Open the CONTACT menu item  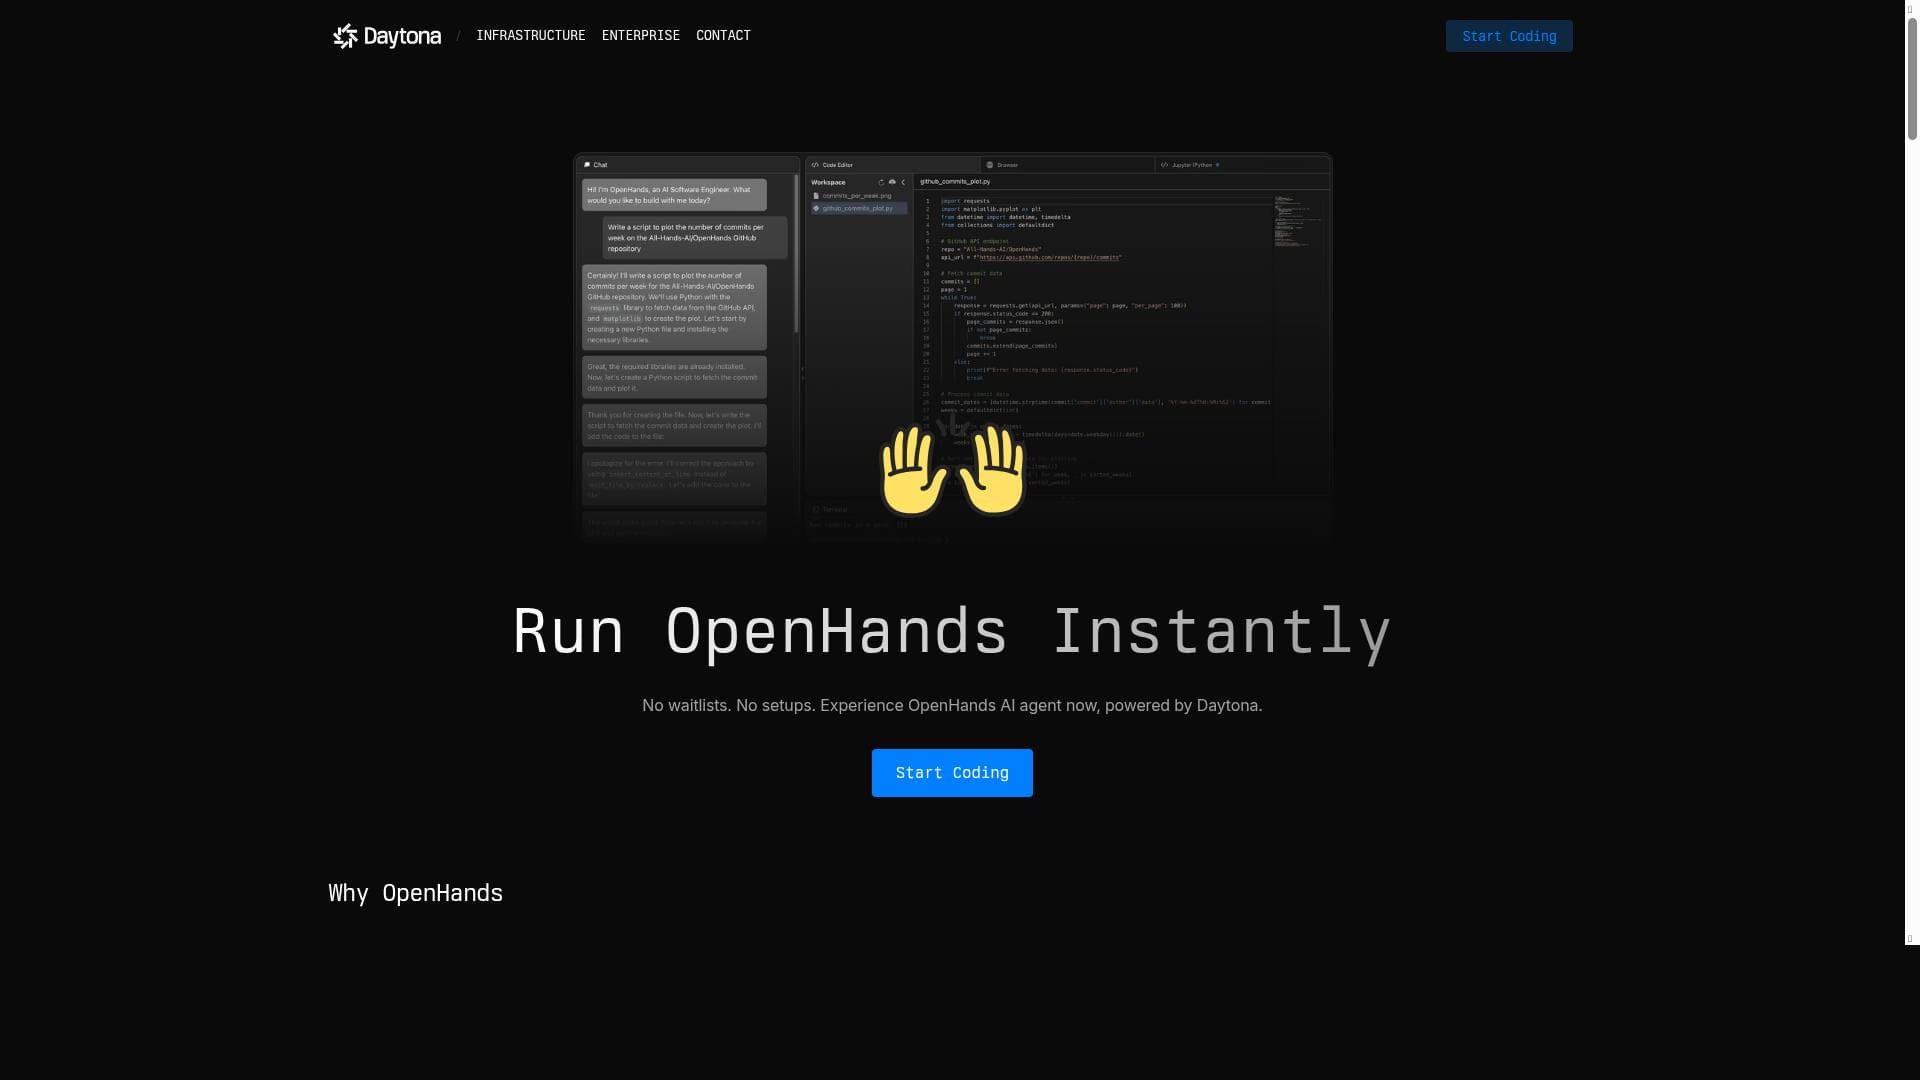723,35
